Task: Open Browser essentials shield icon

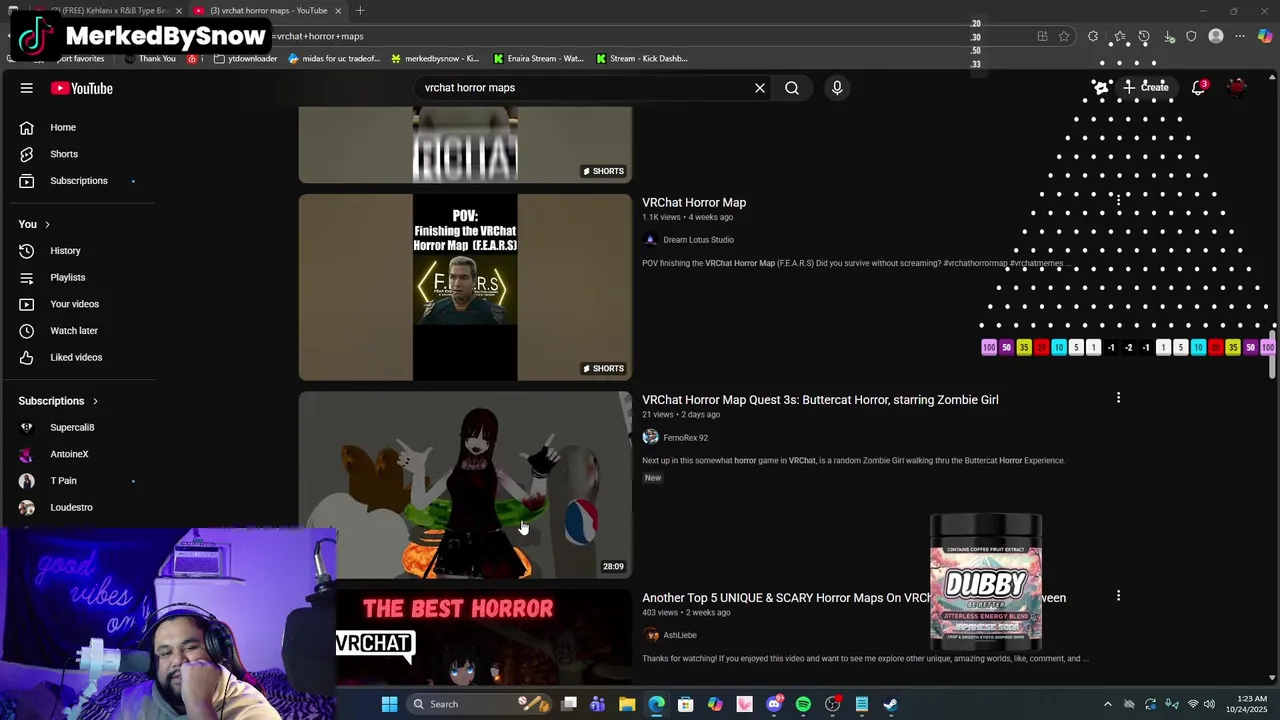Action: [x=1191, y=37]
